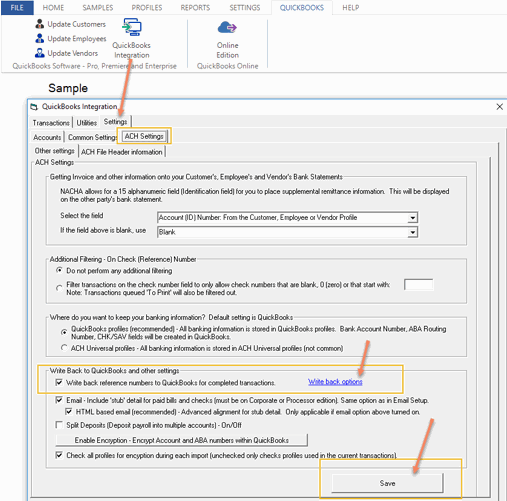Click the QuickBooks Integration dialog title icon
Image resolution: width=507 pixels, height=501 pixels.
tap(34, 107)
